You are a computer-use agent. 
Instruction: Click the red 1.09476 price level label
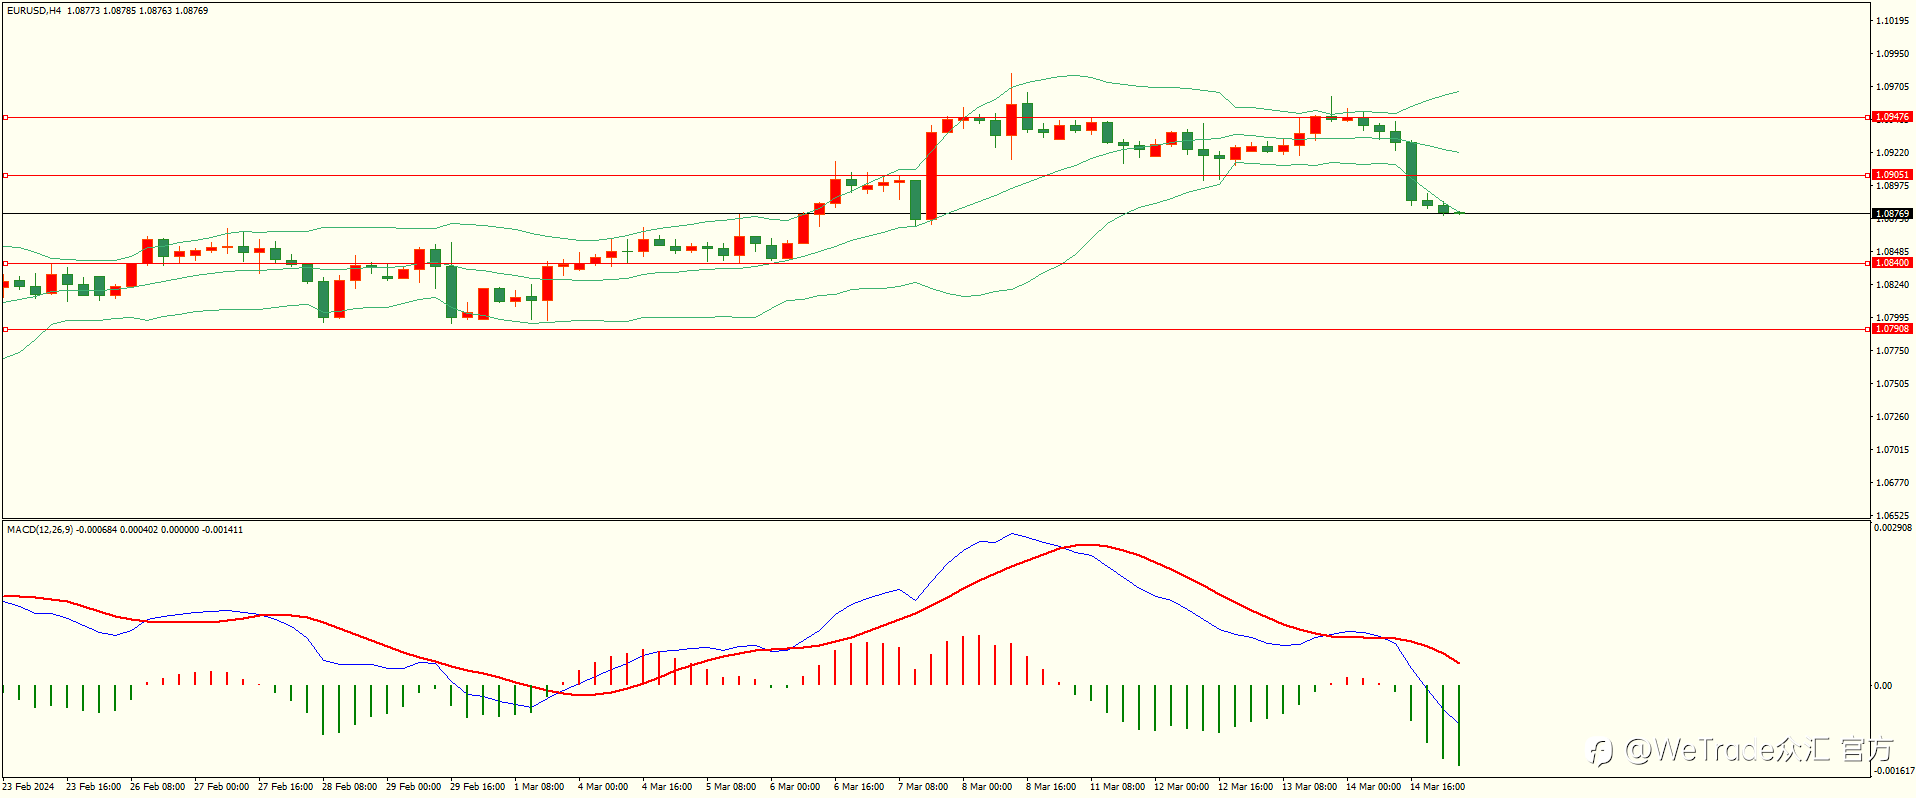[x=1892, y=117]
